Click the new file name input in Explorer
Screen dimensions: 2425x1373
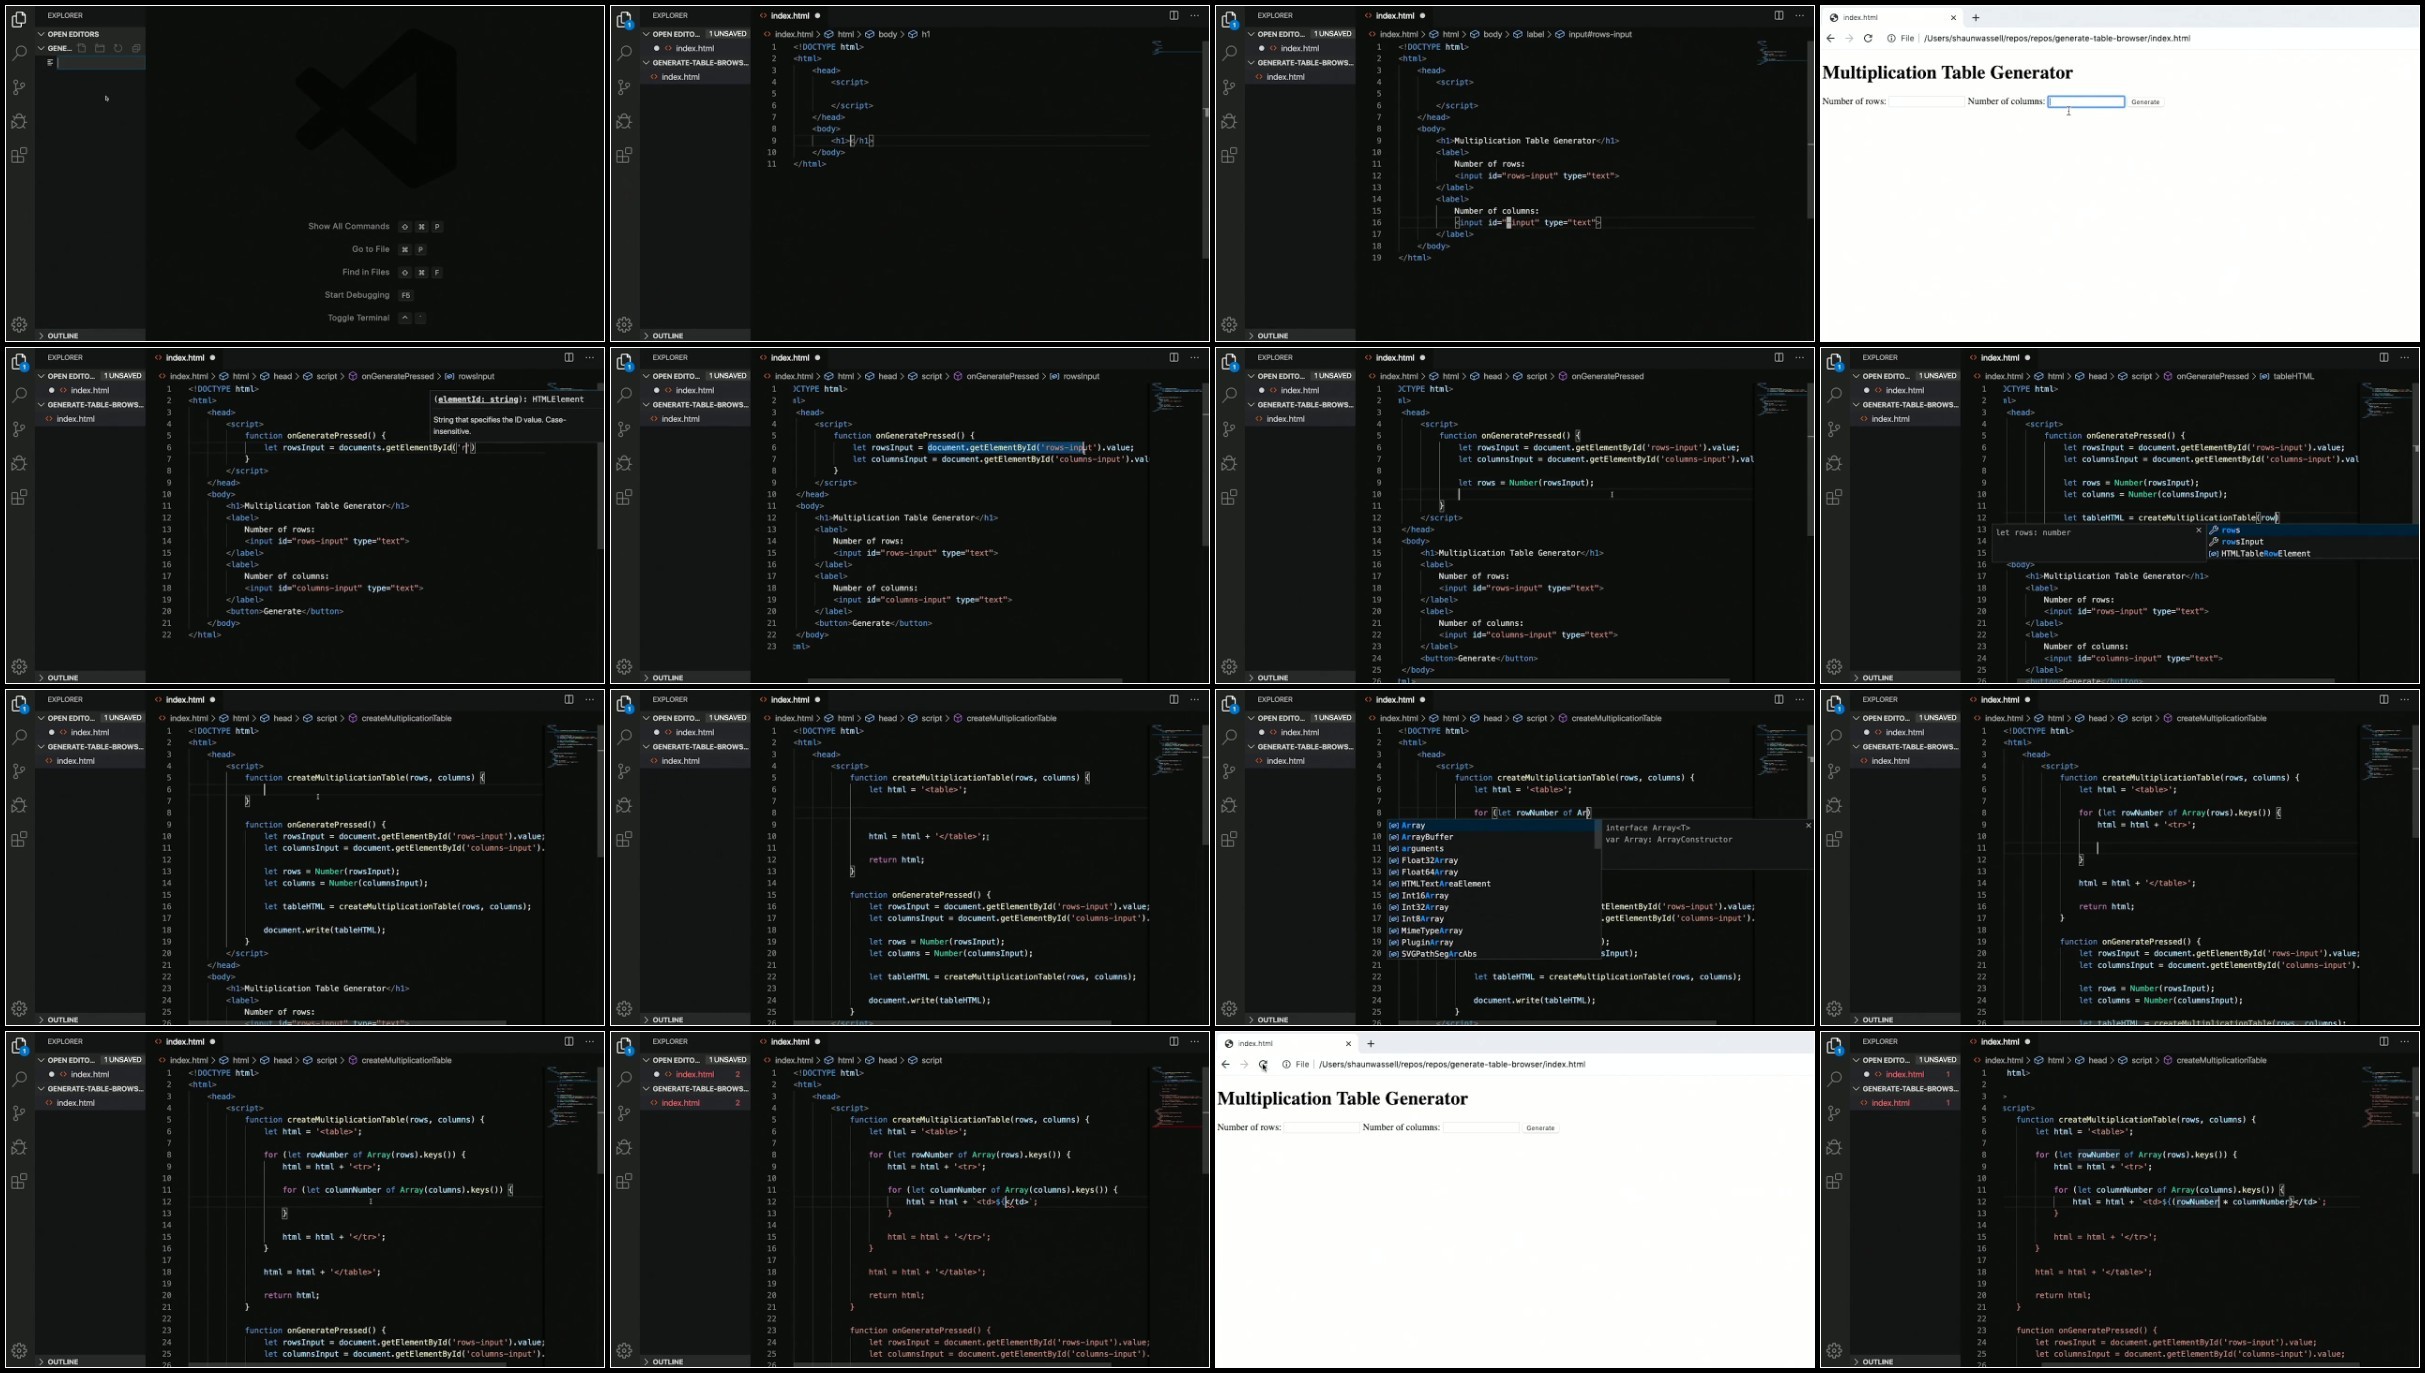pyautogui.click(x=100, y=63)
